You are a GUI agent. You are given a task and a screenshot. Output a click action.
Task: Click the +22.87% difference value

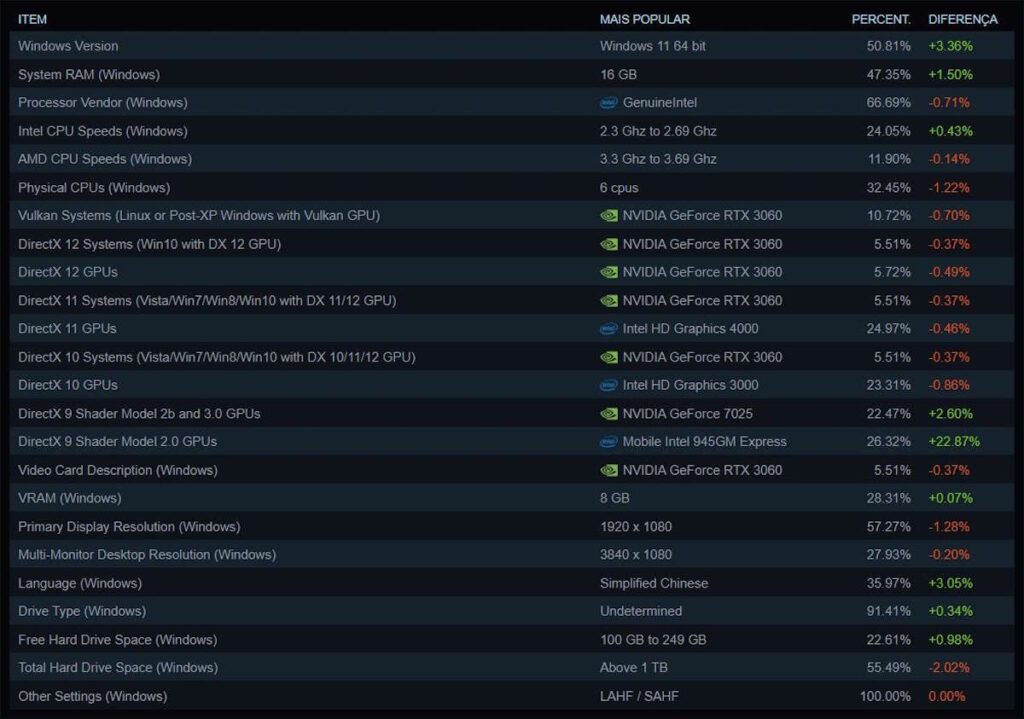pyautogui.click(x=954, y=441)
